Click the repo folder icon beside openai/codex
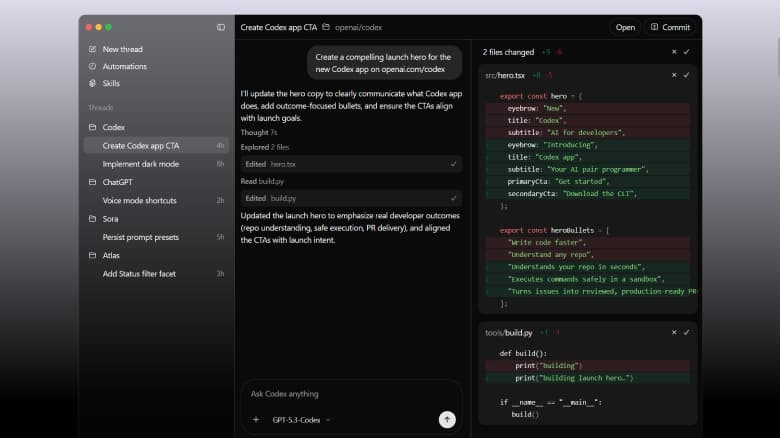780x438 pixels. [326, 27]
